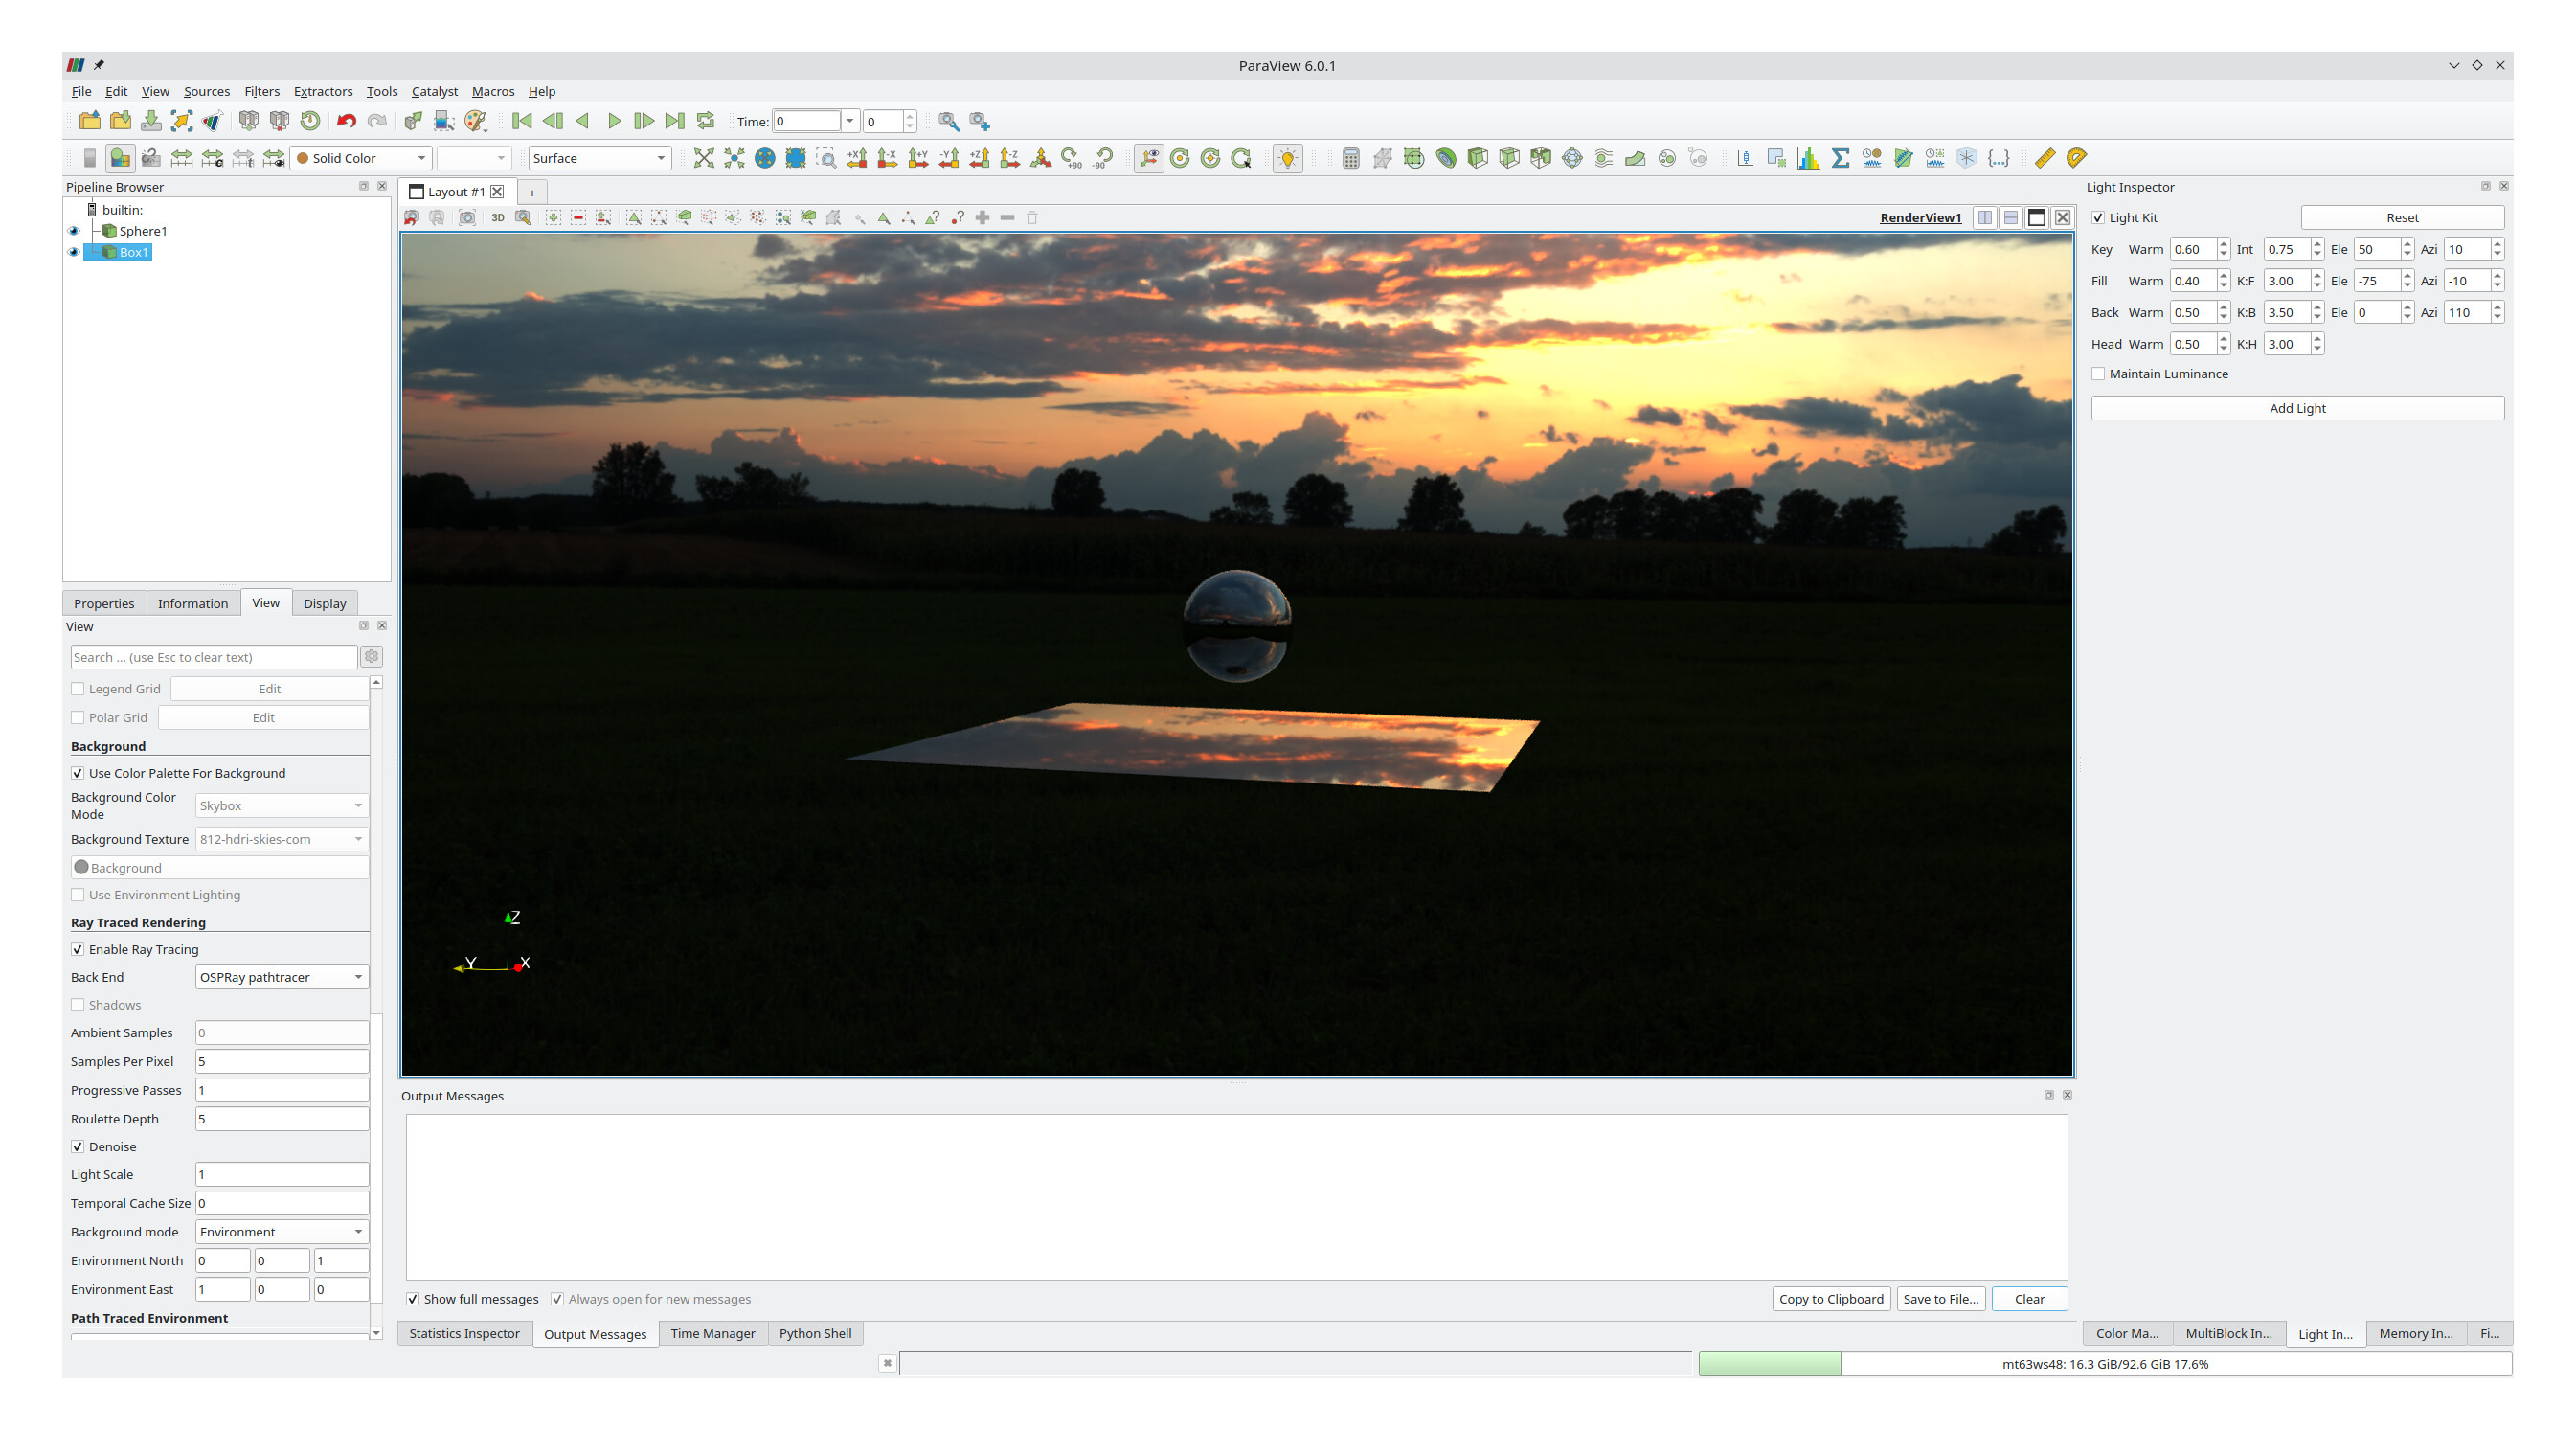Viewport: 2576px width, 1452px height.
Task: Click the Calculator filter icon
Action: click(x=1351, y=158)
